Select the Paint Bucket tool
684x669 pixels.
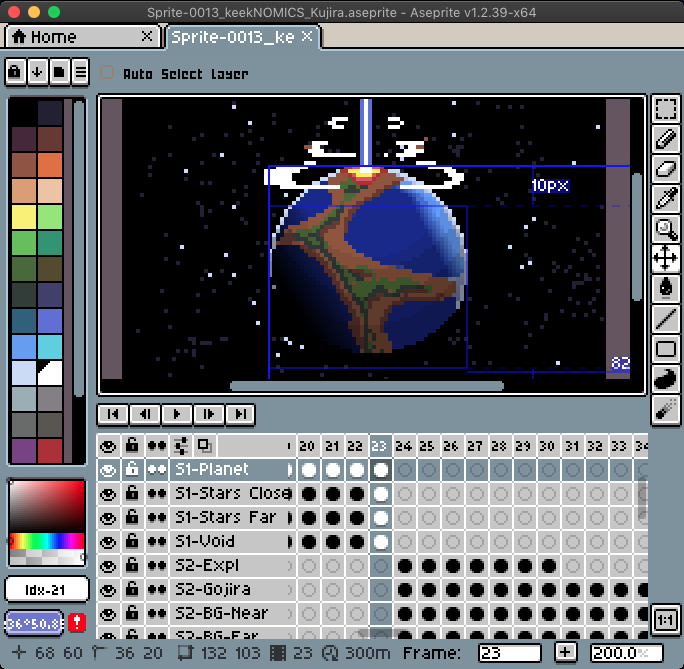tap(665, 287)
